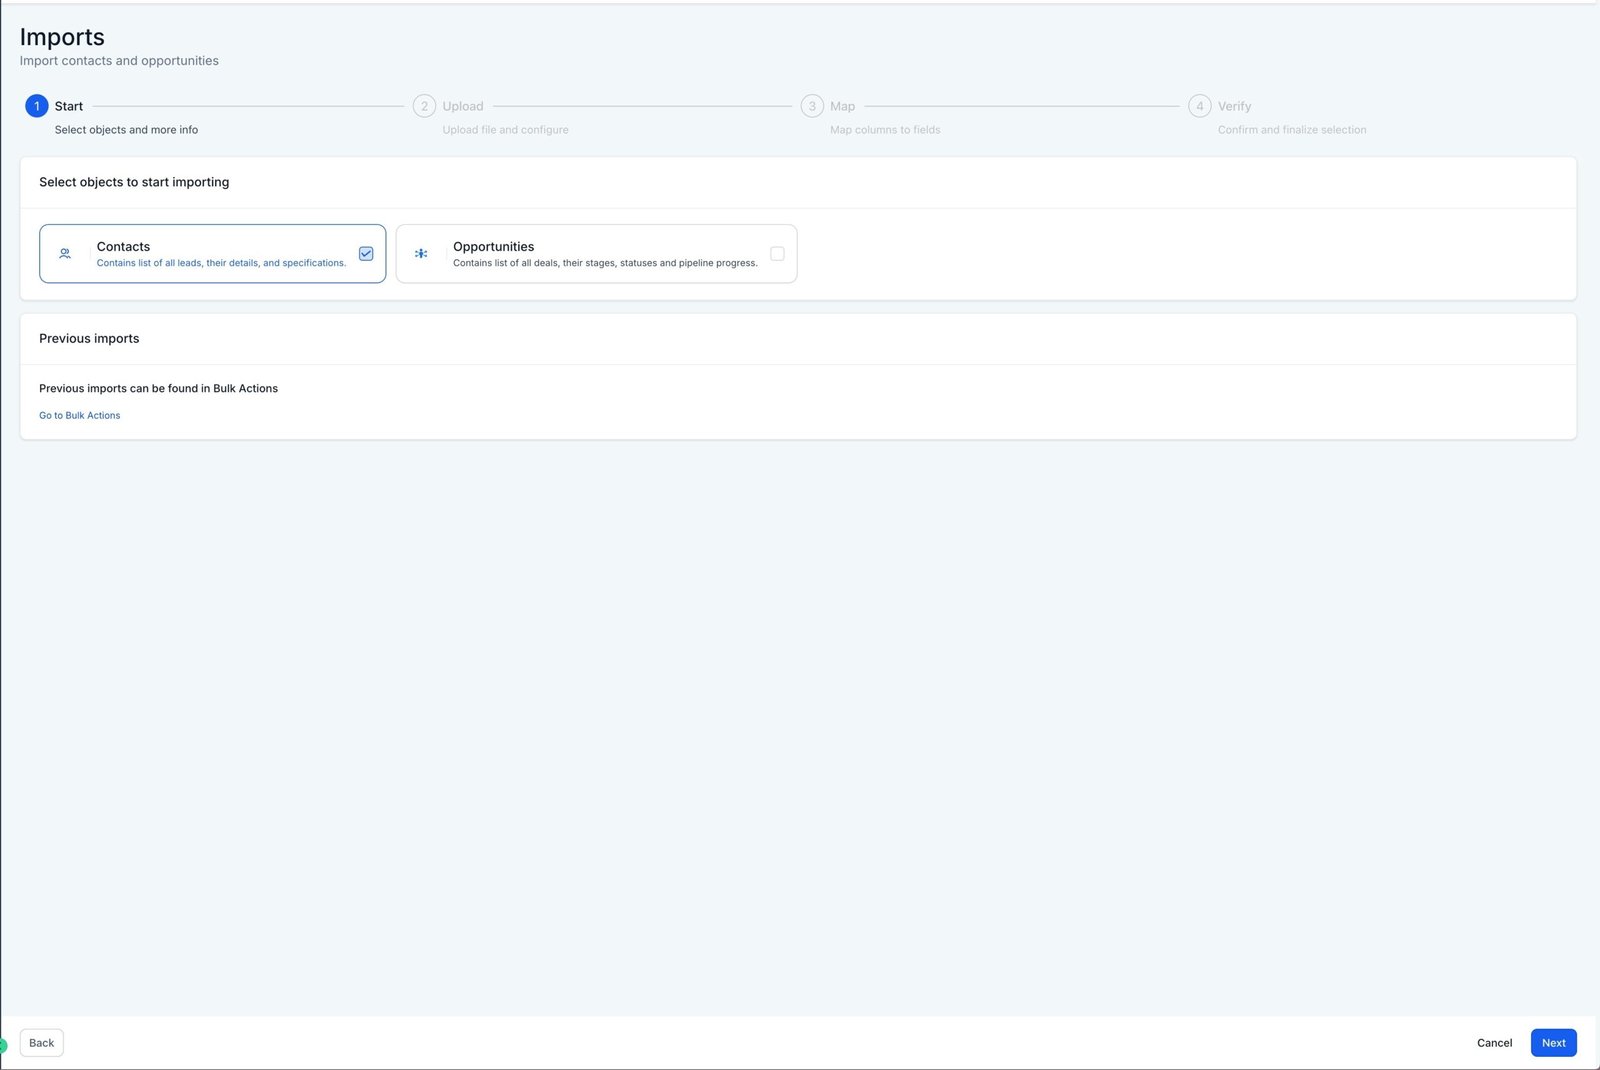The height and width of the screenshot is (1070, 1600).
Task: Open the Verify step label
Action: tap(1234, 106)
